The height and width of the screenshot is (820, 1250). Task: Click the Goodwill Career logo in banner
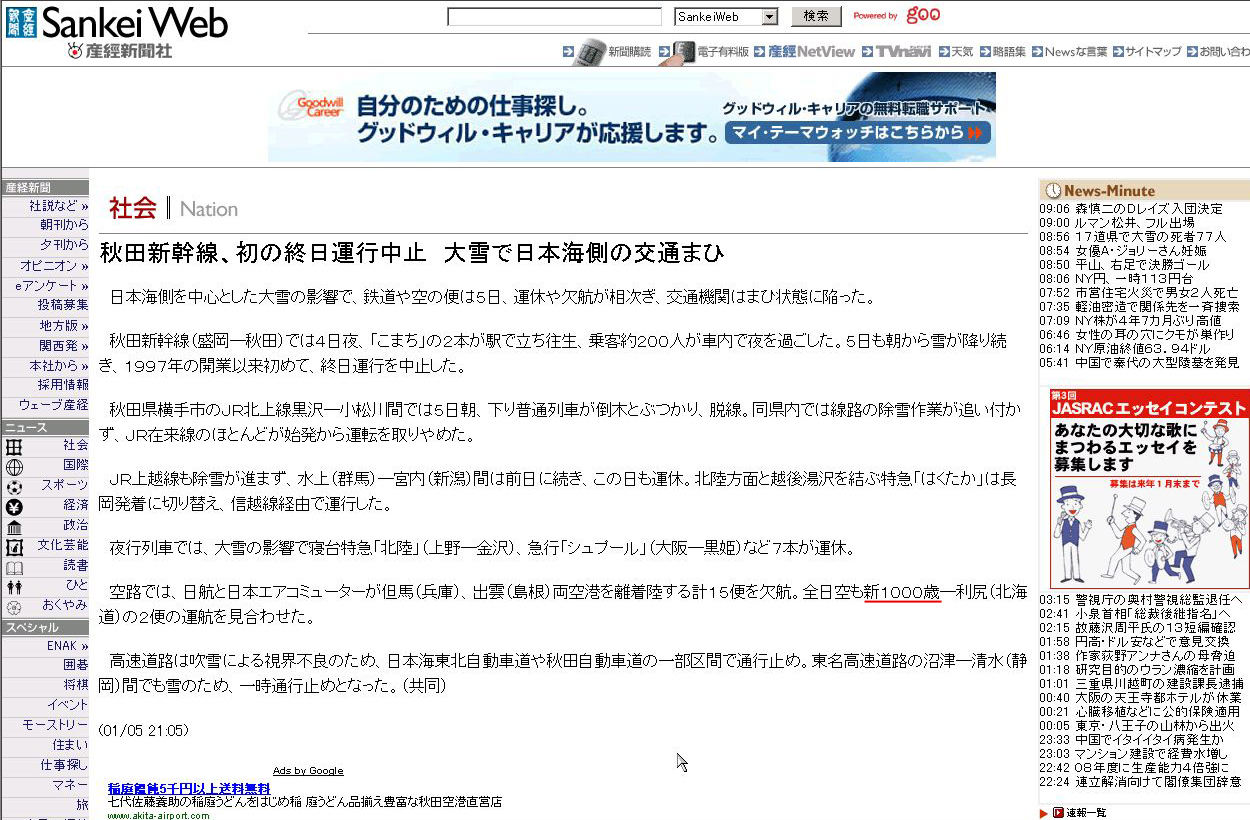[312, 106]
